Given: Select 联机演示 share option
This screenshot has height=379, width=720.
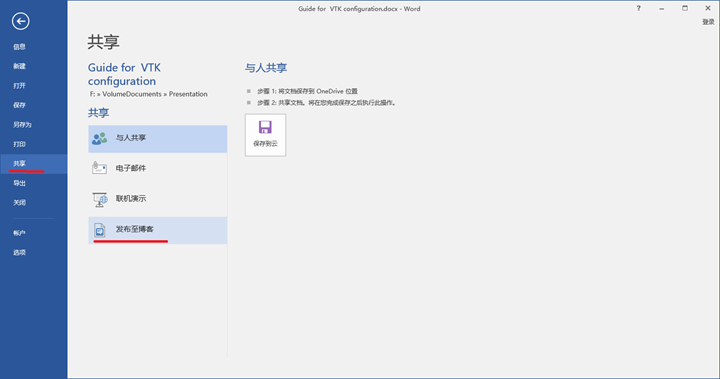Looking at the screenshot, I should pos(158,199).
